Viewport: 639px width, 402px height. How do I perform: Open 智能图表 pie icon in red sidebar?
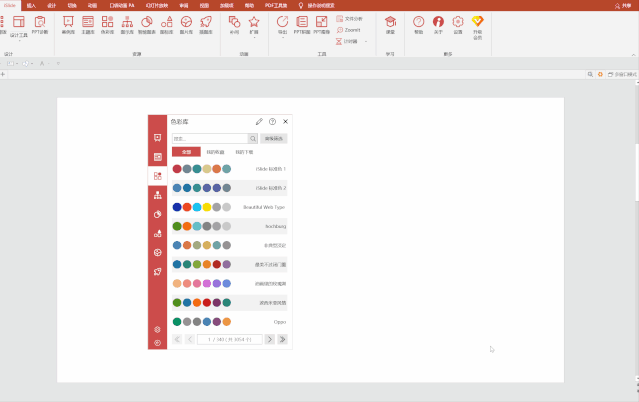pos(158,214)
